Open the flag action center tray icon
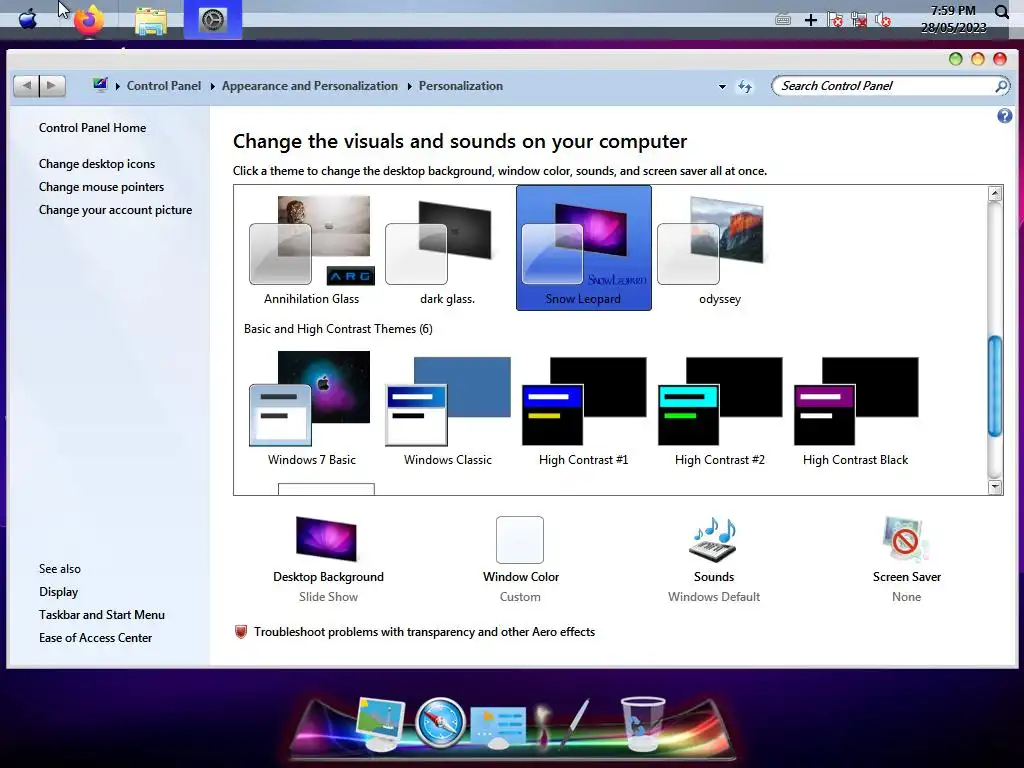Screen dimensions: 1024x768 point(835,20)
